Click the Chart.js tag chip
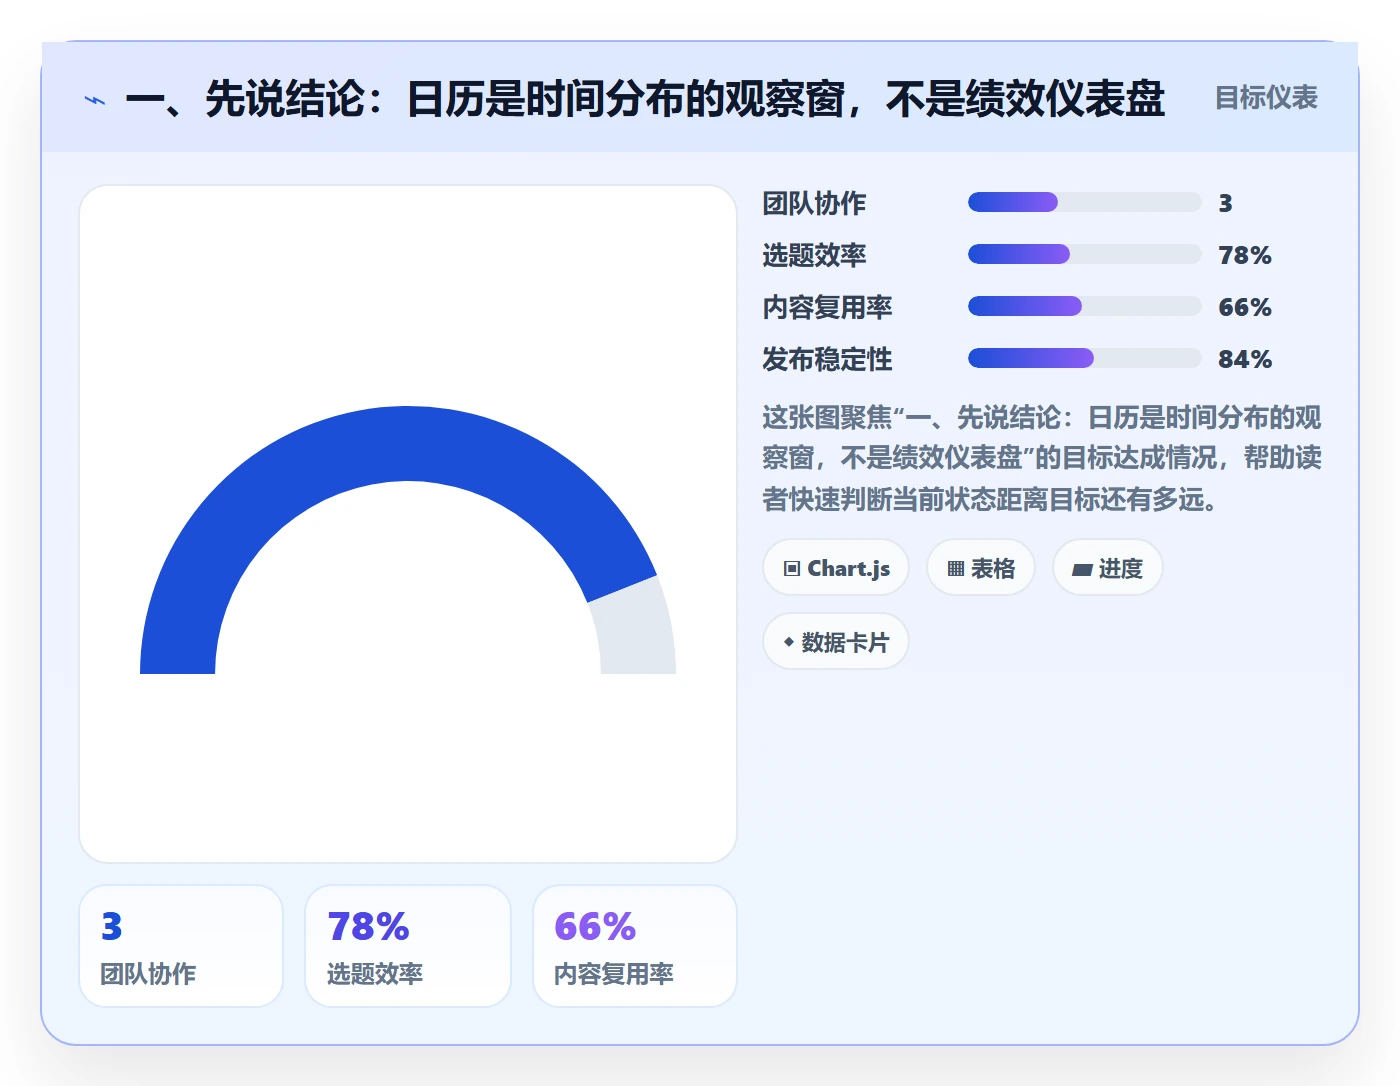Viewport: 1400px width, 1086px height. [836, 568]
